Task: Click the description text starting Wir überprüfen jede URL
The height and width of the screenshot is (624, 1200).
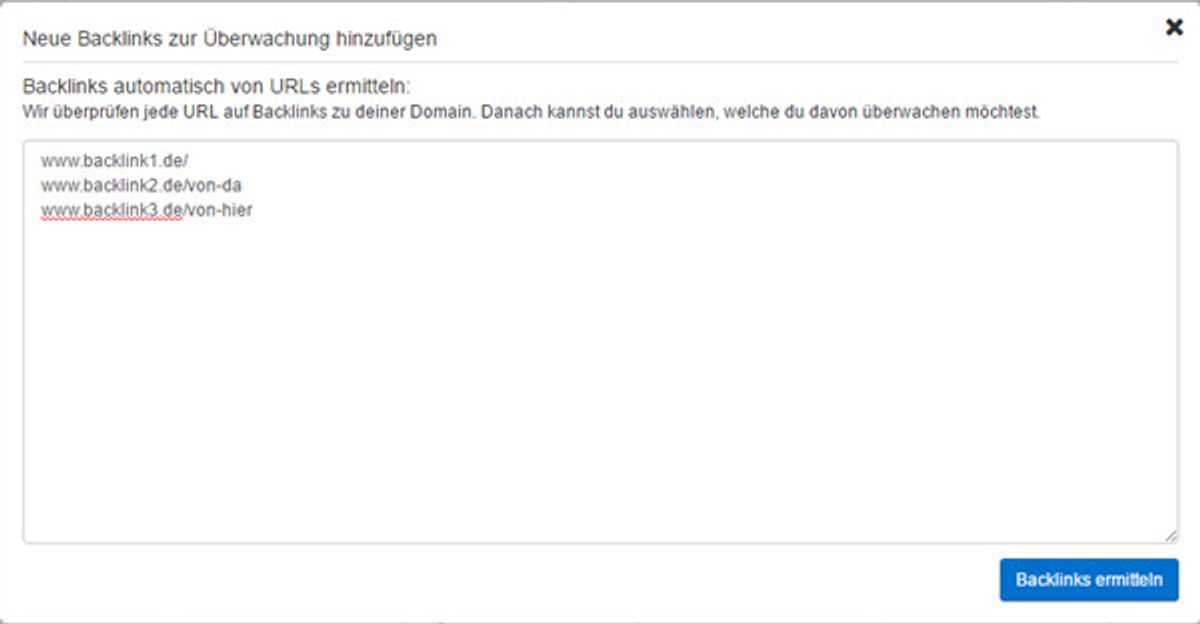Action: (x=532, y=112)
